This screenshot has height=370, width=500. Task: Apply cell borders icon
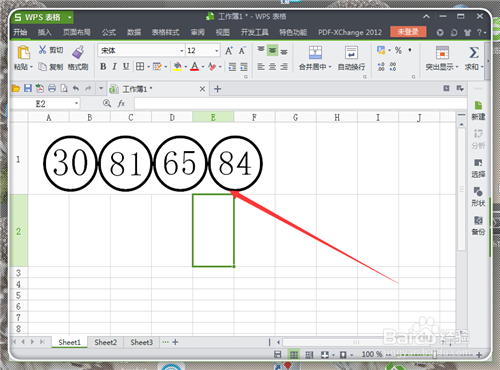140,66
